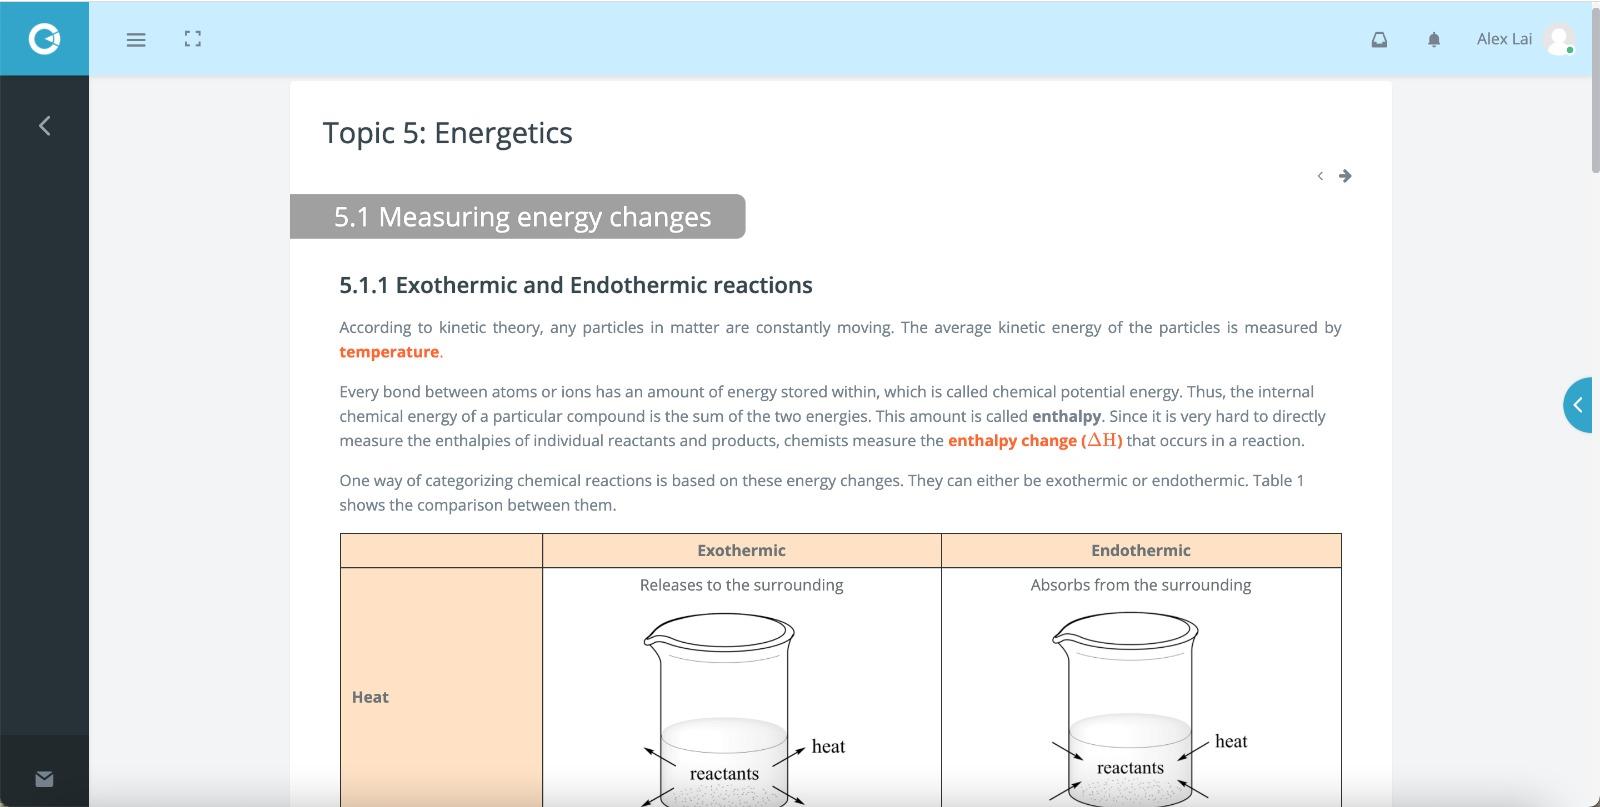
Task: Click the orange 'temperature' keyword
Action: coord(389,352)
